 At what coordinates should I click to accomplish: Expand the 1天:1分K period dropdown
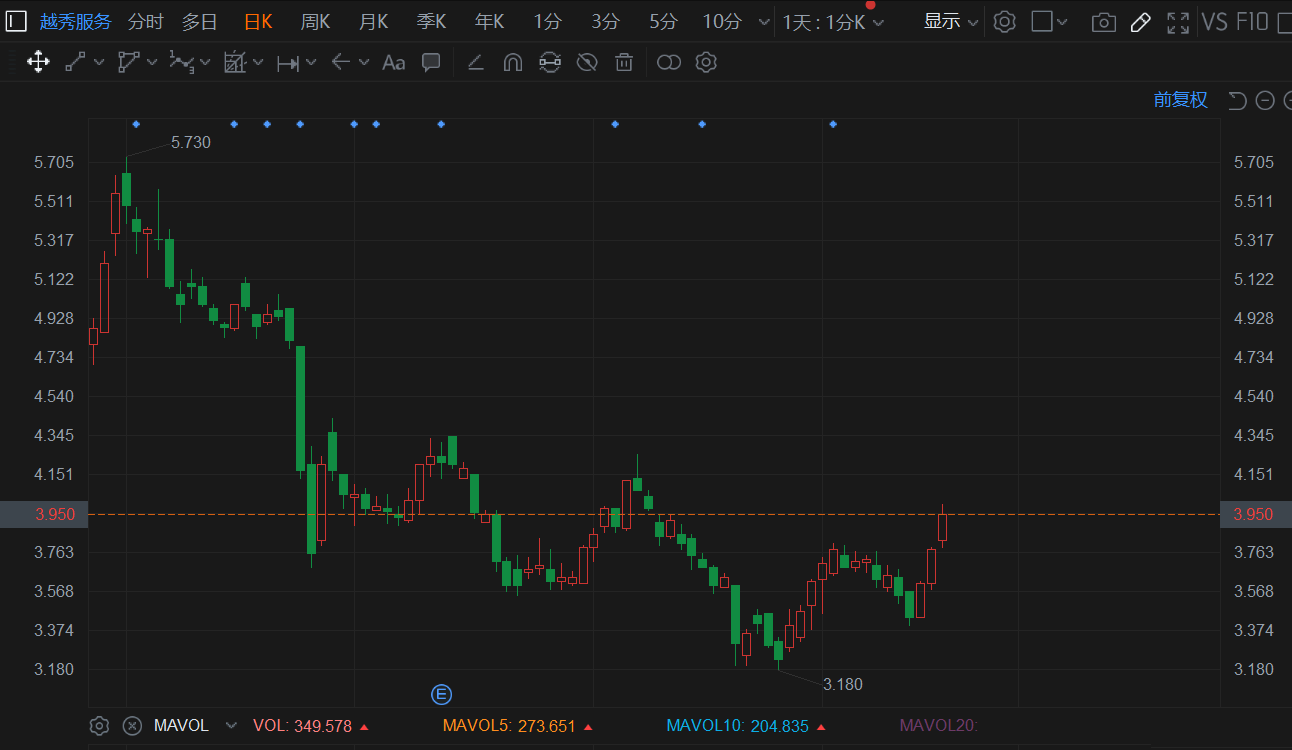(x=832, y=22)
